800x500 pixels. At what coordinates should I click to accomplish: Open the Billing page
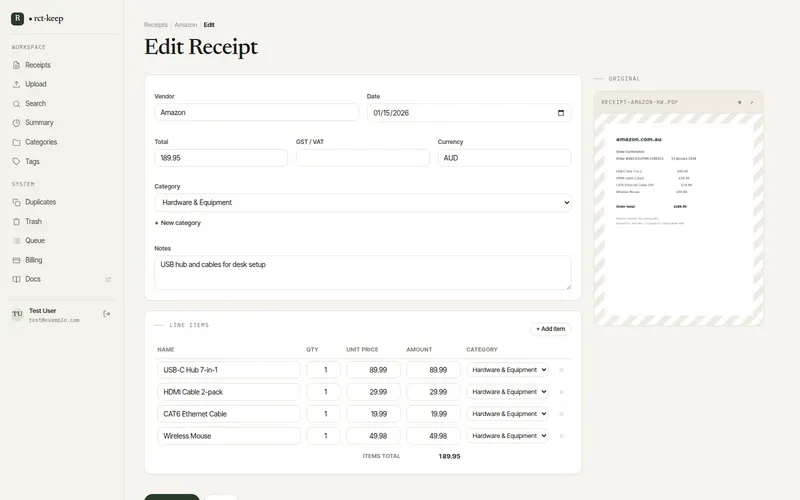[34, 260]
